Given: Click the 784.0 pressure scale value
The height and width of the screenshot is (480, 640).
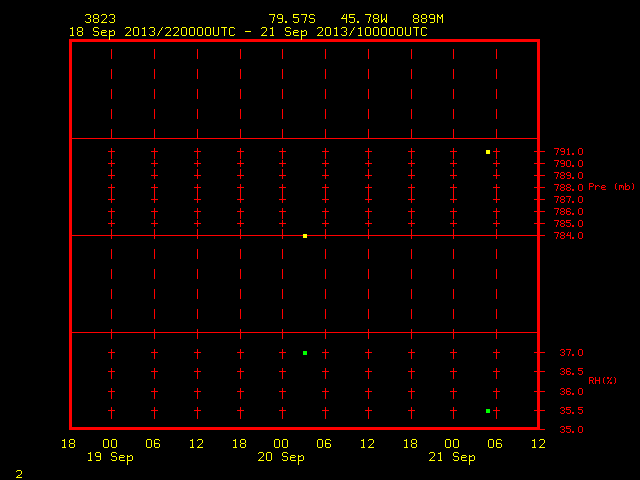Looking at the screenshot, I should pos(569,236).
